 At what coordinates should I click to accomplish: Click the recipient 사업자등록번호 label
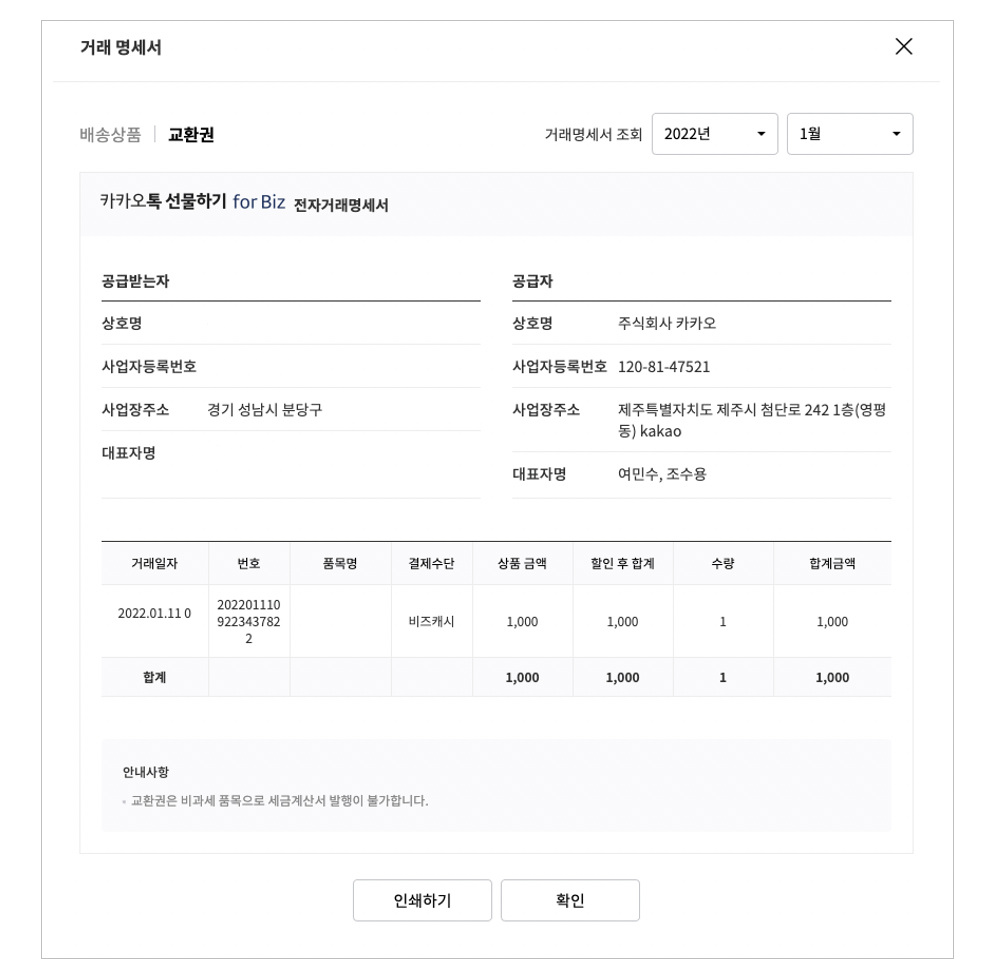(149, 367)
